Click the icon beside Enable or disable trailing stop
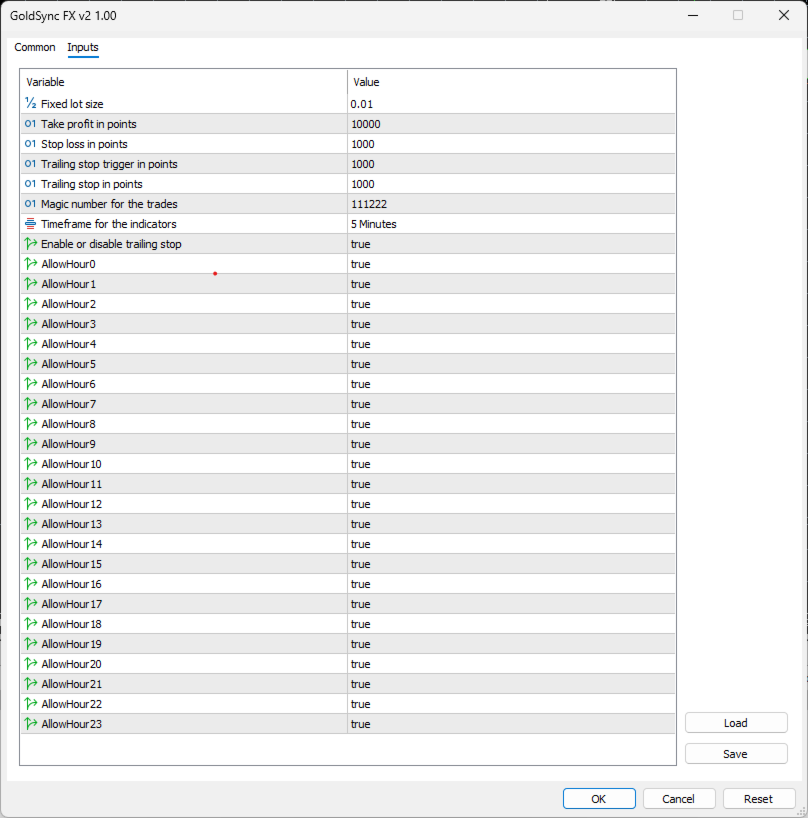 (31, 244)
